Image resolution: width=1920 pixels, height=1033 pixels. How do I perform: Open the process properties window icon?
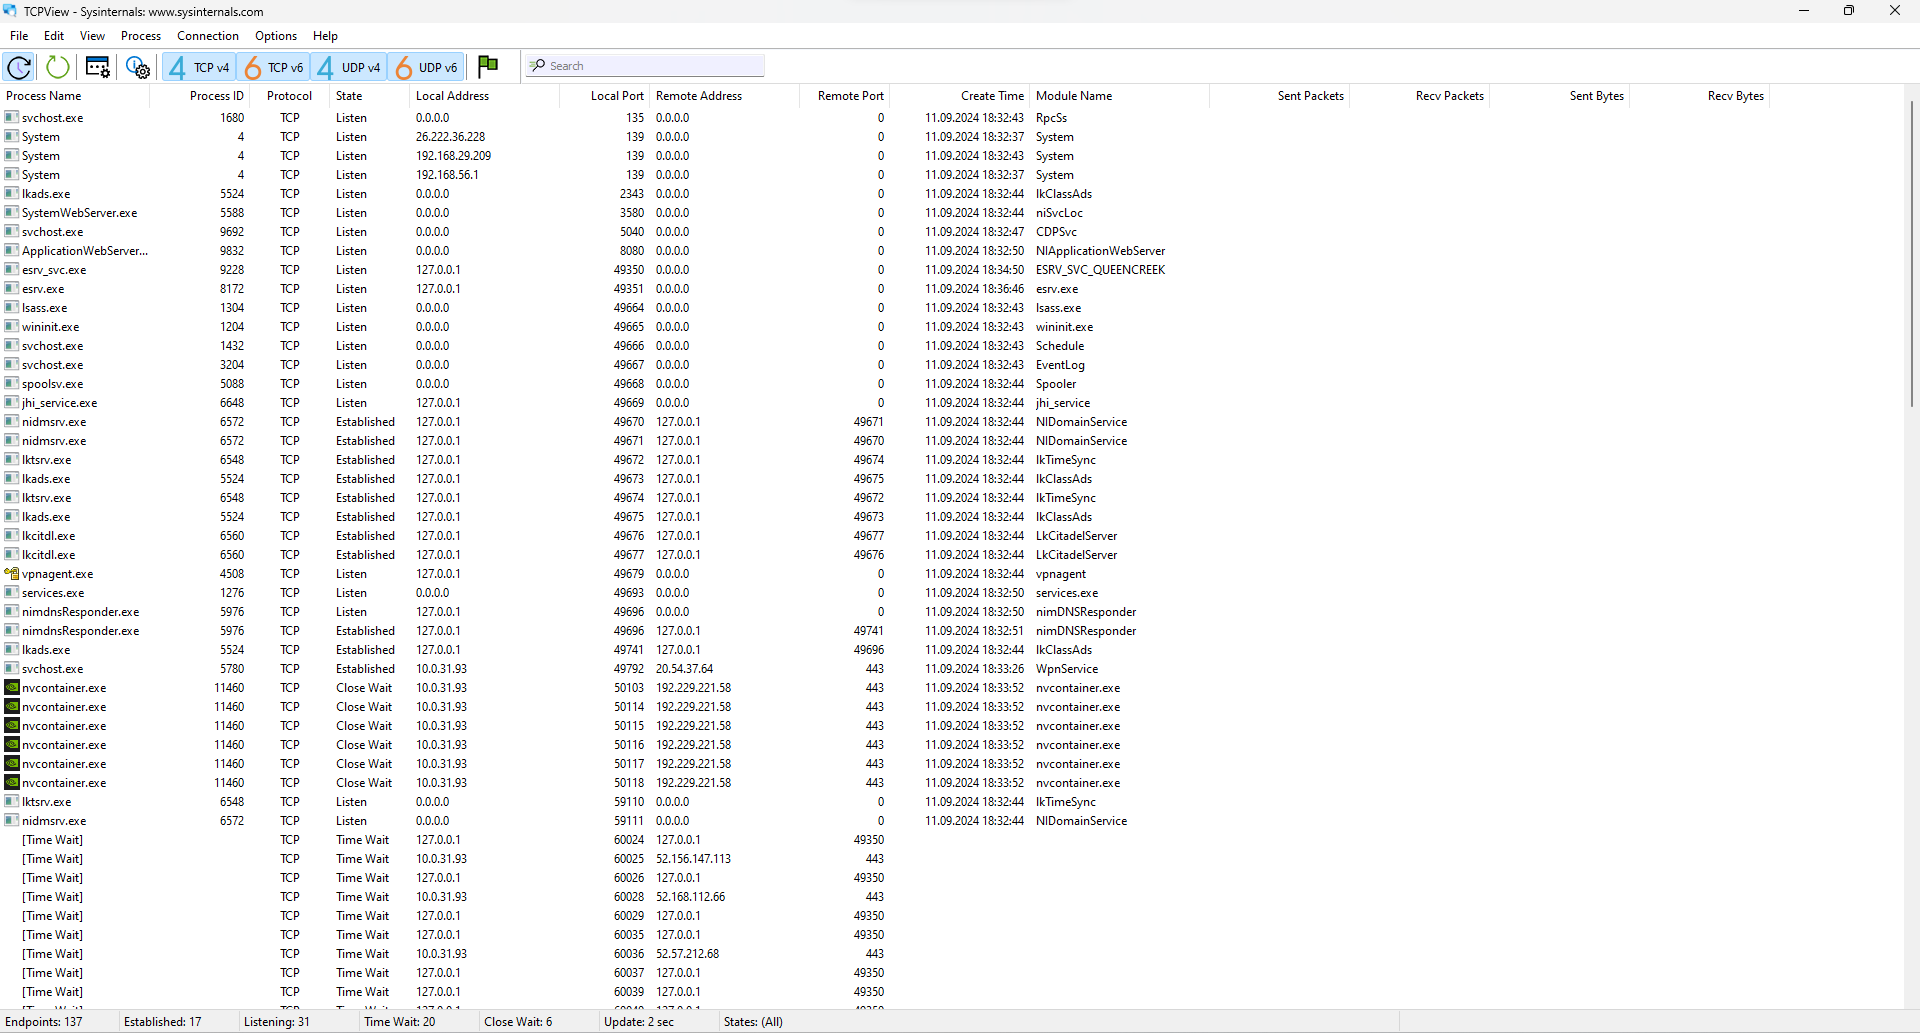(x=97, y=67)
